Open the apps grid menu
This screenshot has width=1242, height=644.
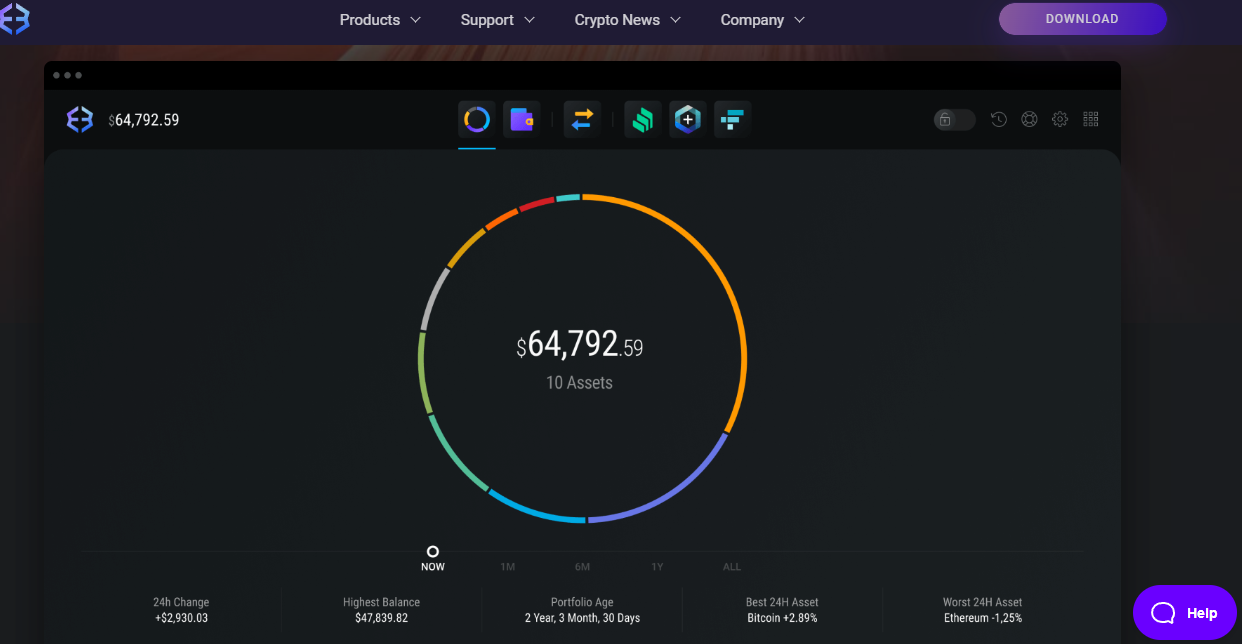(x=1090, y=119)
